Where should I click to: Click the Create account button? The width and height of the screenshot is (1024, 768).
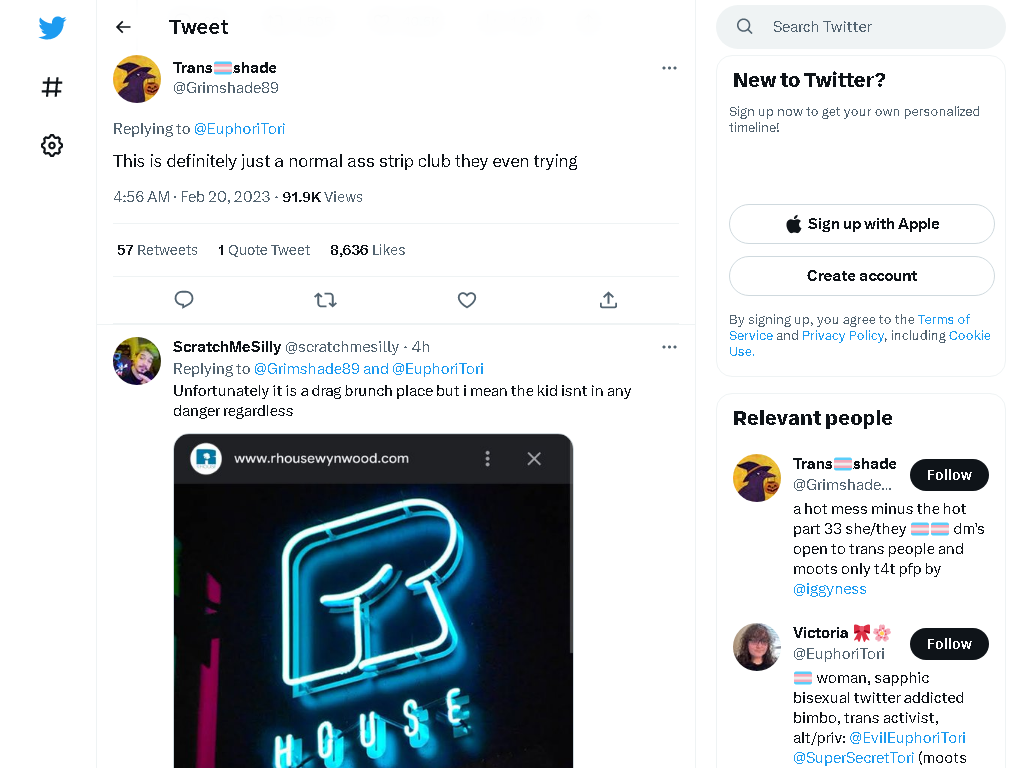tap(862, 276)
